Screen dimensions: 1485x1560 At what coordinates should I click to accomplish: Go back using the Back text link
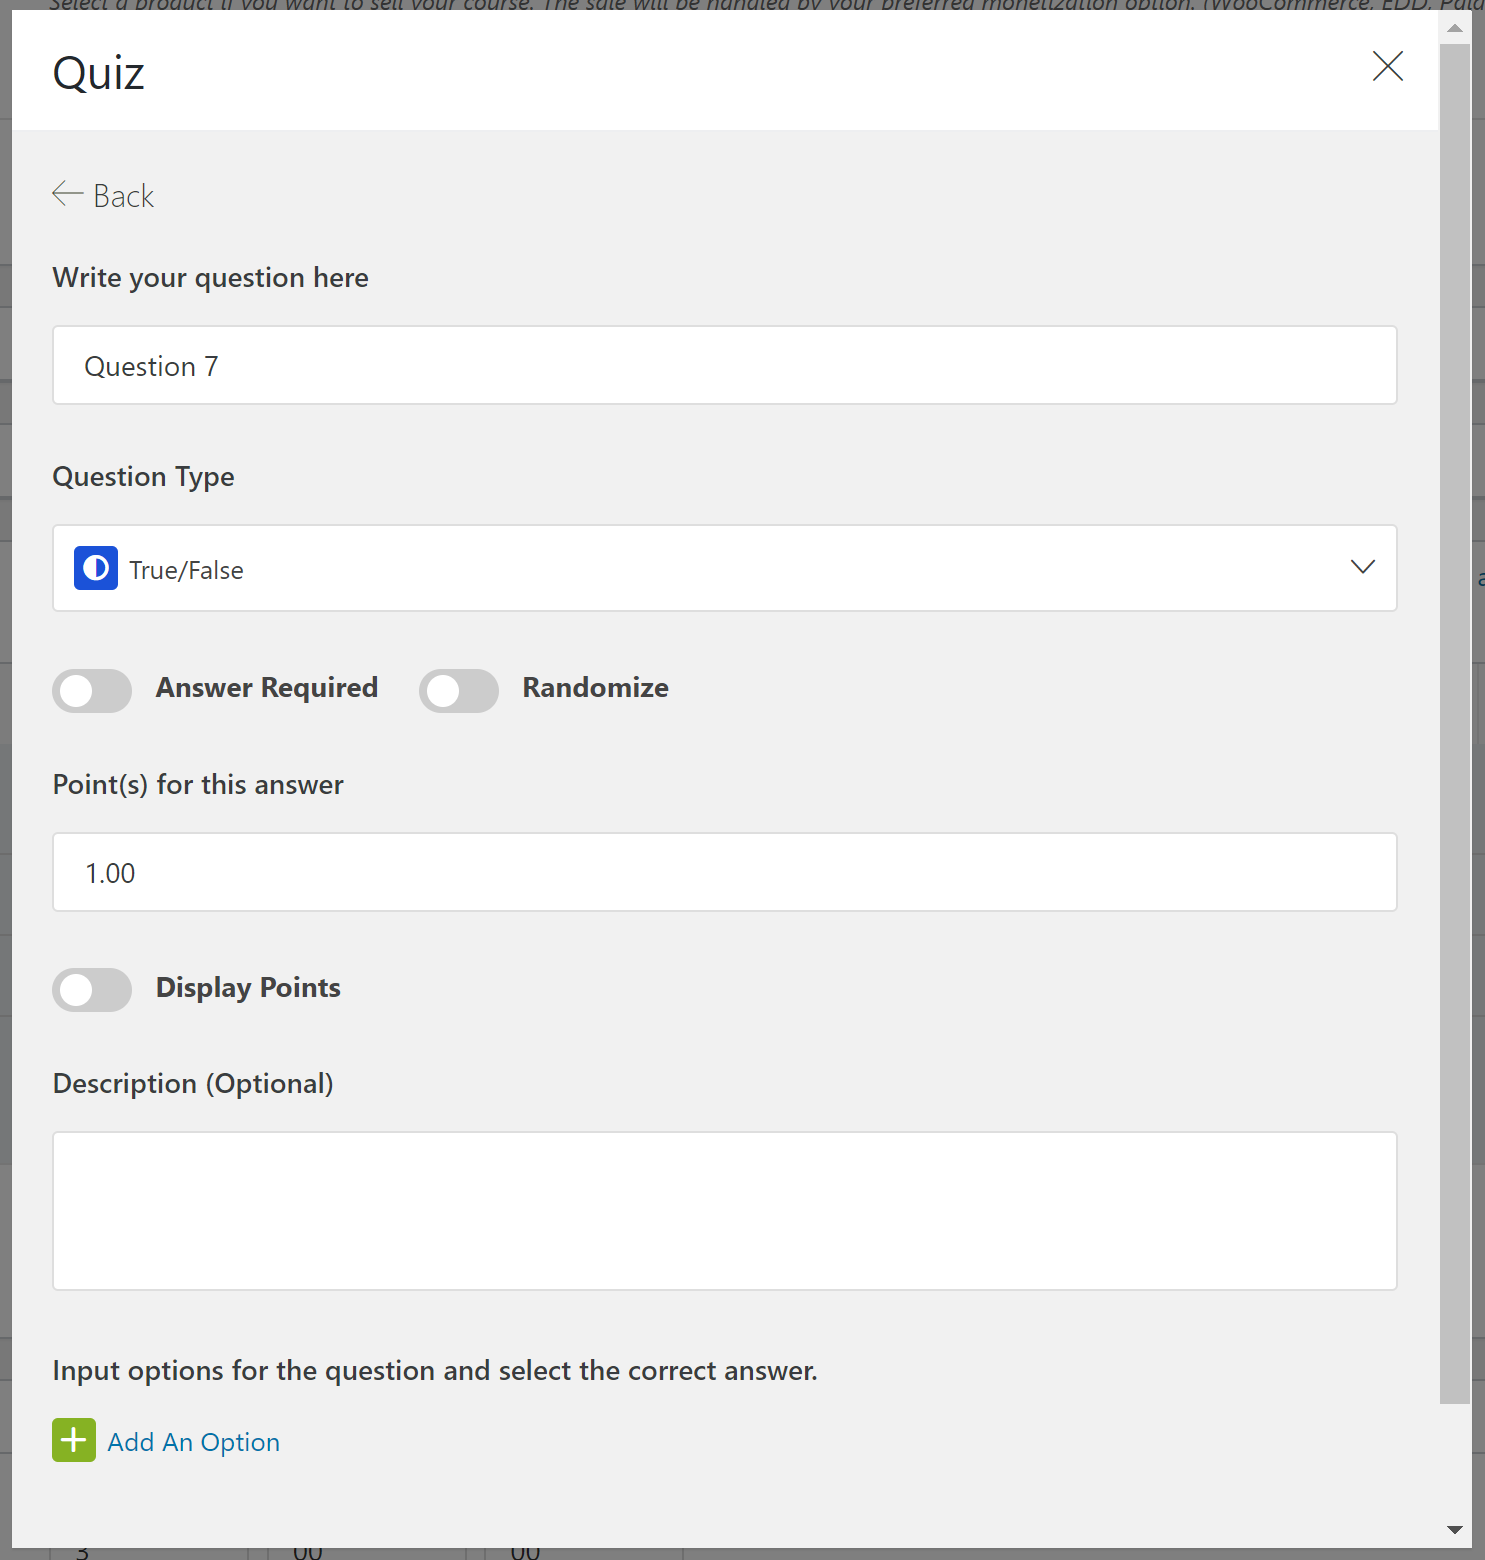pos(124,196)
